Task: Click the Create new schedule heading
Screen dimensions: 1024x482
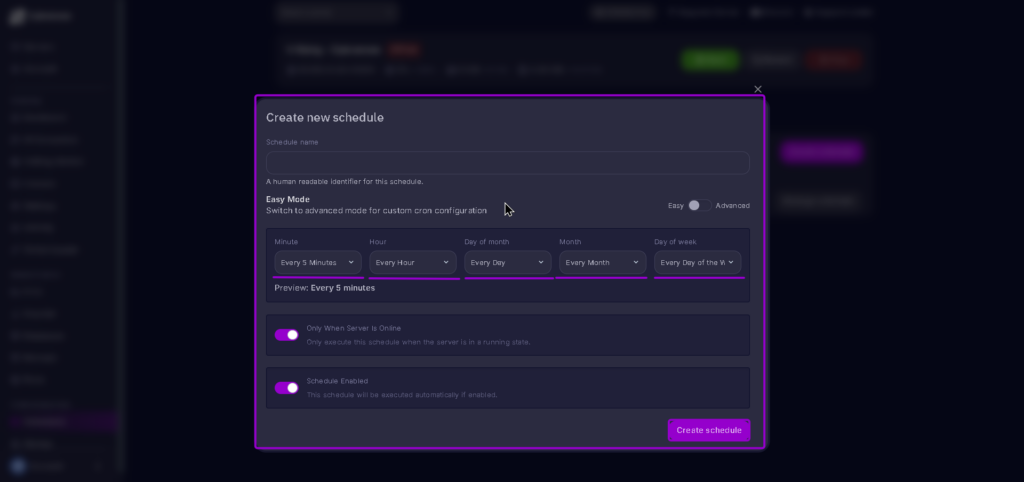Action: [325, 118]
